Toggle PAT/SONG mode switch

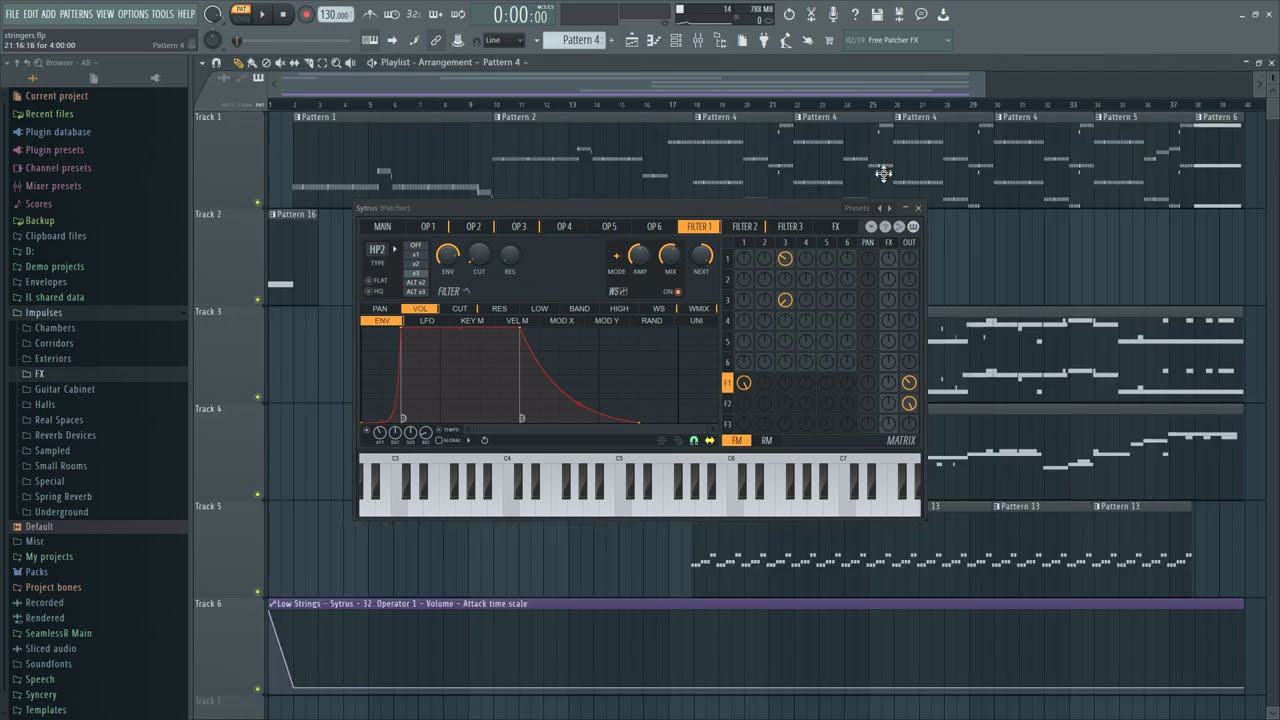pos(240,14)
